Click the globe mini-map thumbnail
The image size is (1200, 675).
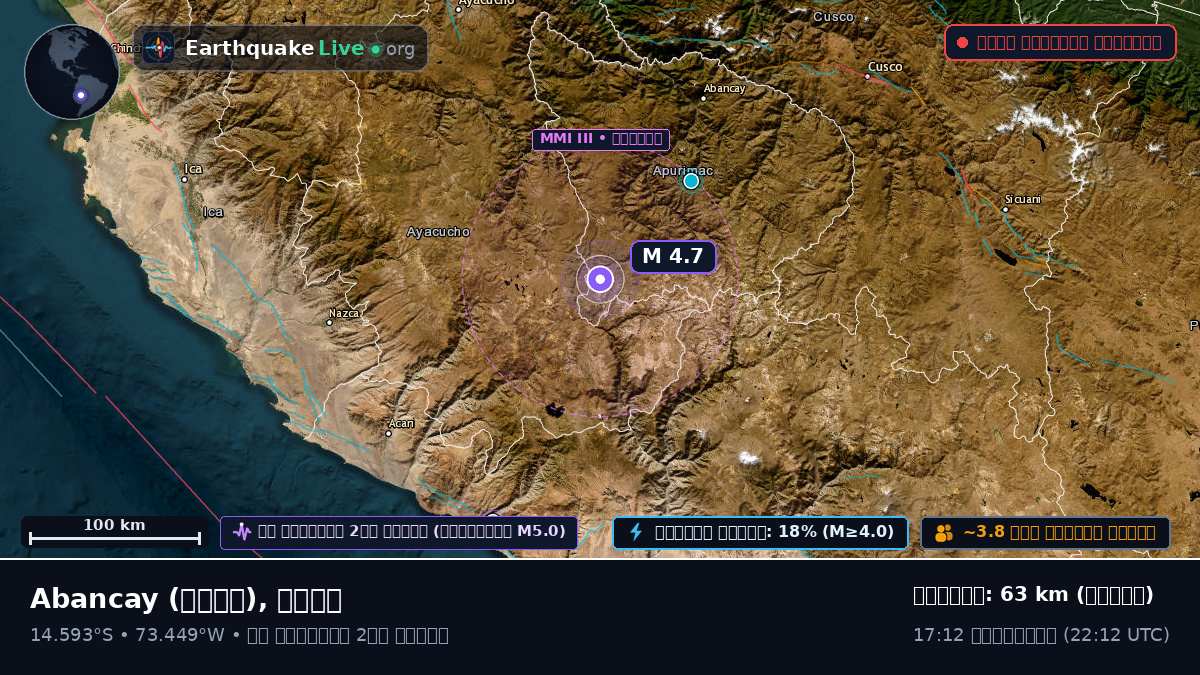tap(72, 72)
